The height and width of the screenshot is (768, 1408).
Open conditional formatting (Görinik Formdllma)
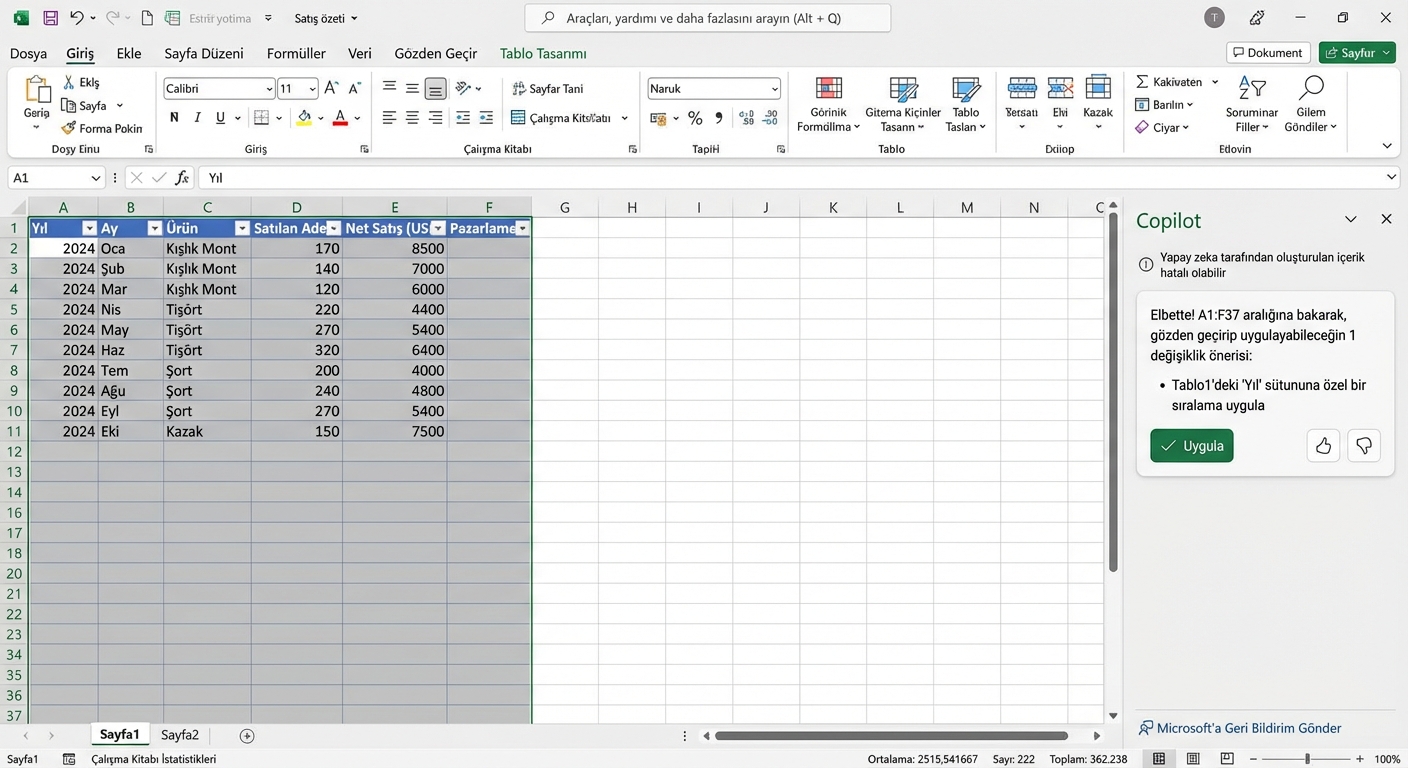pos(827,104)
